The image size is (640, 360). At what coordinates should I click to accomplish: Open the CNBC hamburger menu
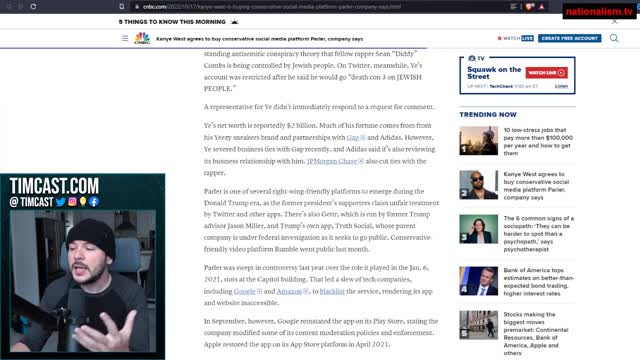point(125,38)
